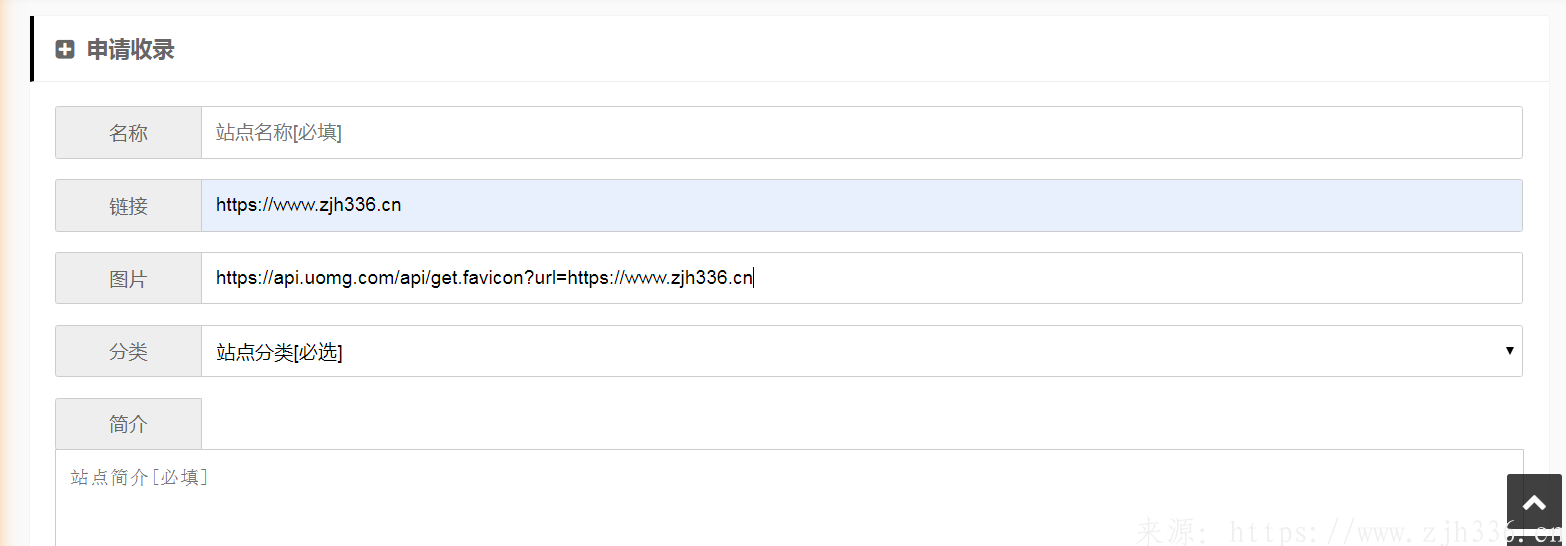Click the 简介 field label
This screenshot has height=546, width=1566.
pos(128,424)
